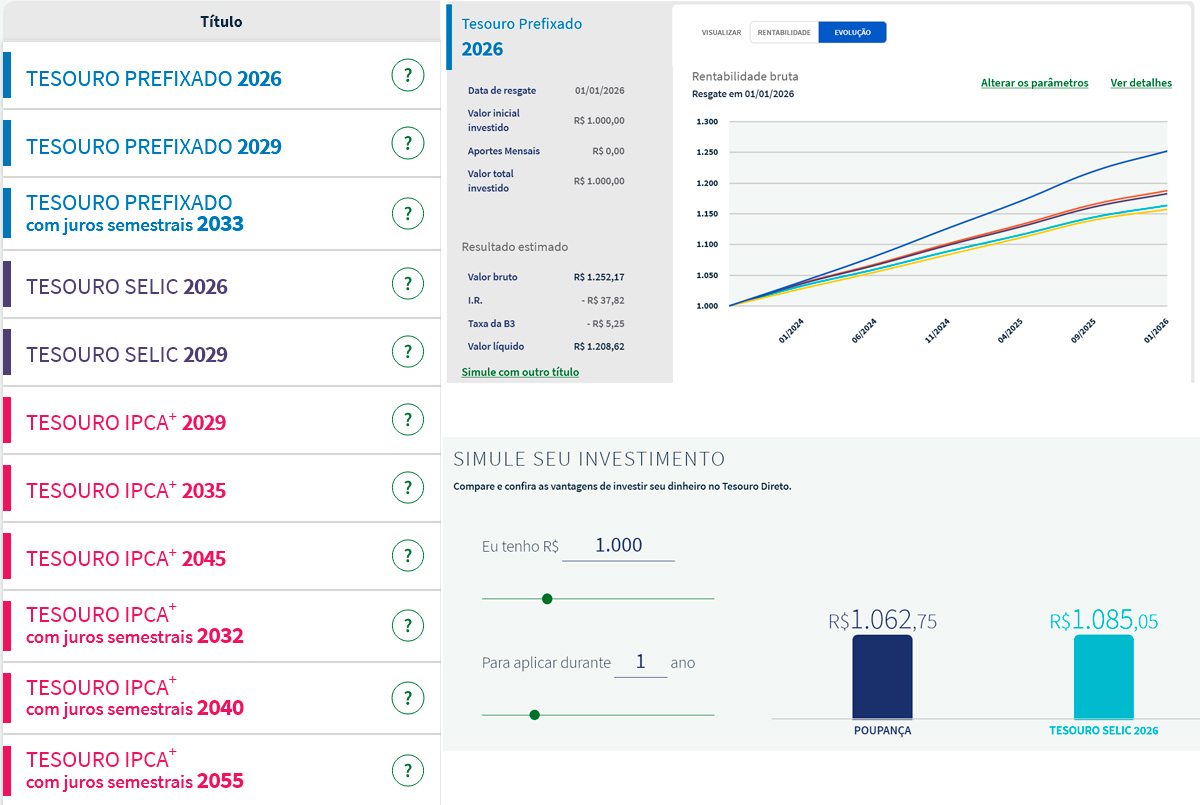Open help icon for Tesouro IPCA+ 2045
Screen dimensions: 1200x805
coord(407,556)
